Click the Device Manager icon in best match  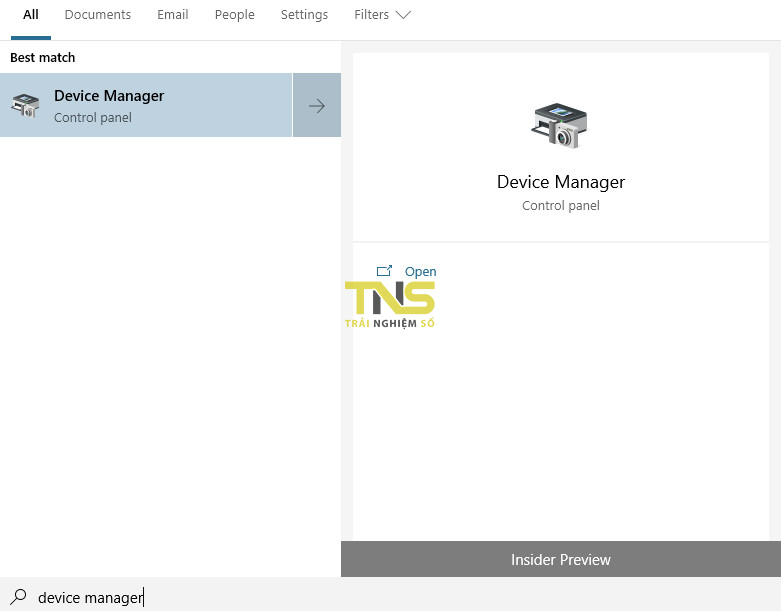25,105
